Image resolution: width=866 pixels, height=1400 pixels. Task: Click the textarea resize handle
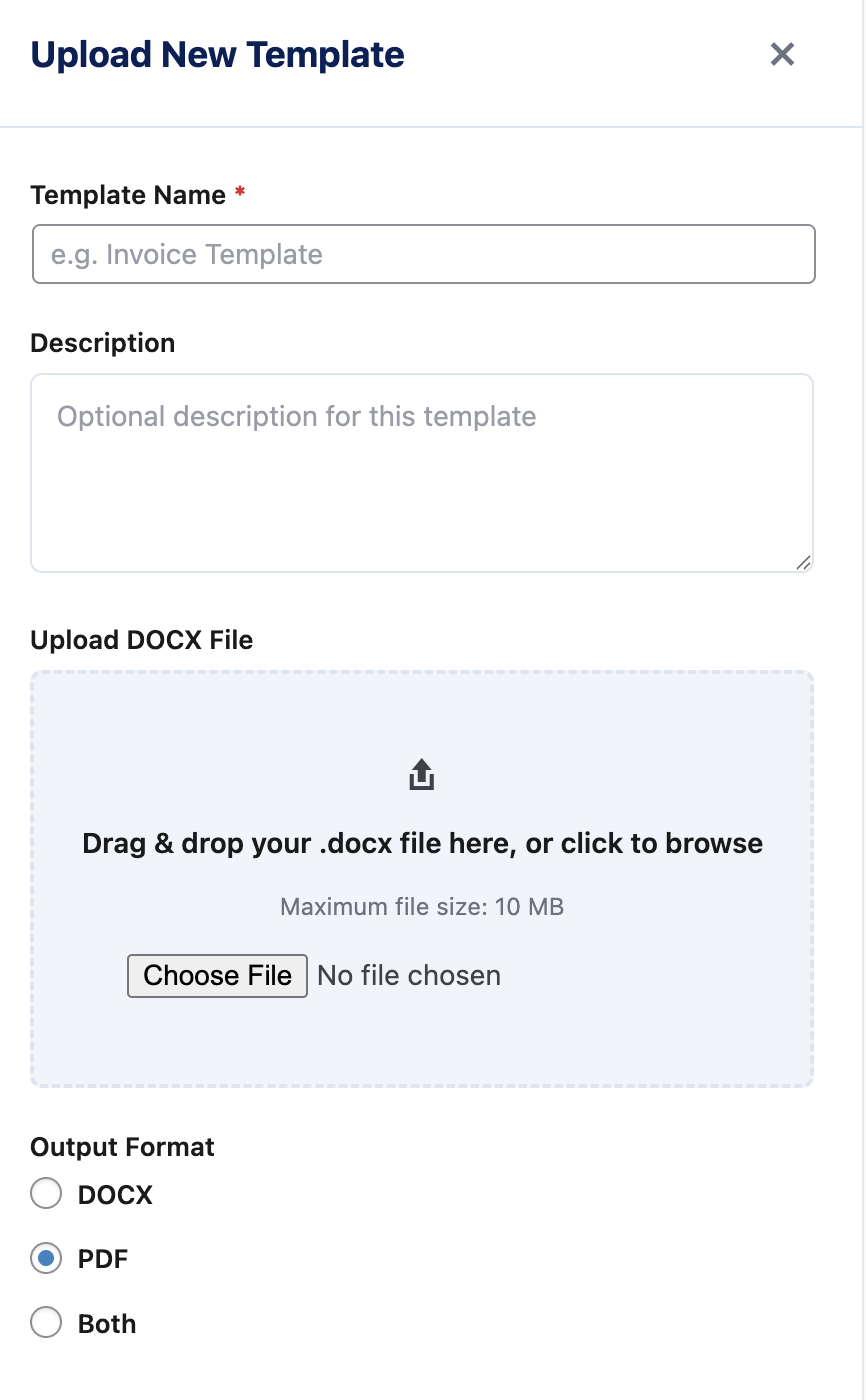[804, 564]
